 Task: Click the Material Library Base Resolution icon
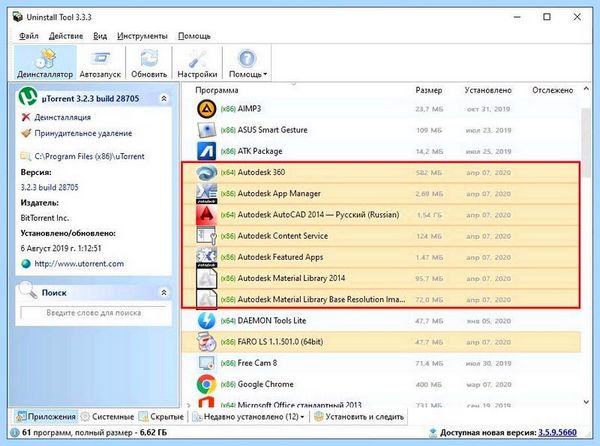tap(207, 300)
